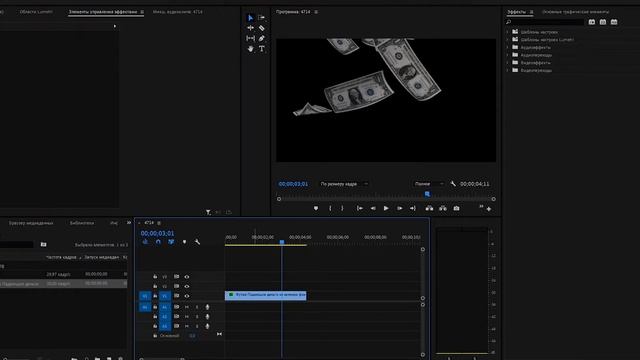Screen dimensions: 640x360
Task: Open Program monitor settings wrench
Action: click(x=453, y=184)
